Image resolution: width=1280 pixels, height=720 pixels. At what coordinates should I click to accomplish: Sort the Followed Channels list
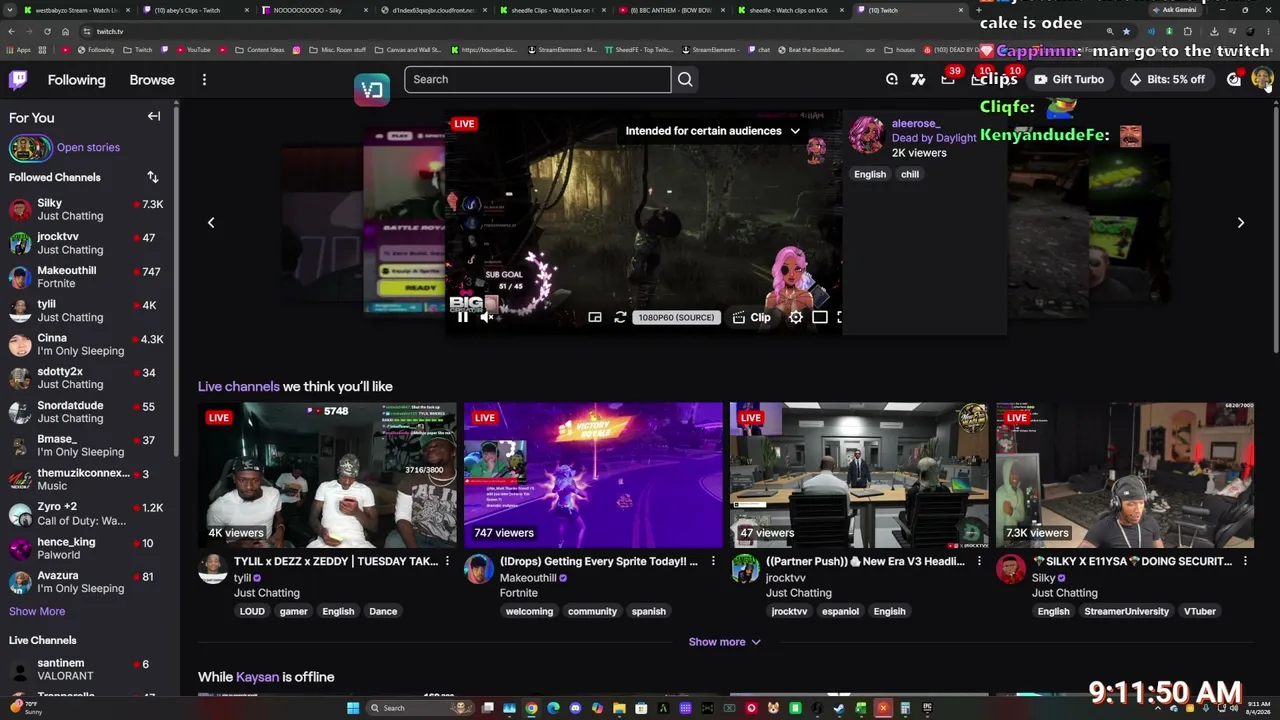click(153, 177)
